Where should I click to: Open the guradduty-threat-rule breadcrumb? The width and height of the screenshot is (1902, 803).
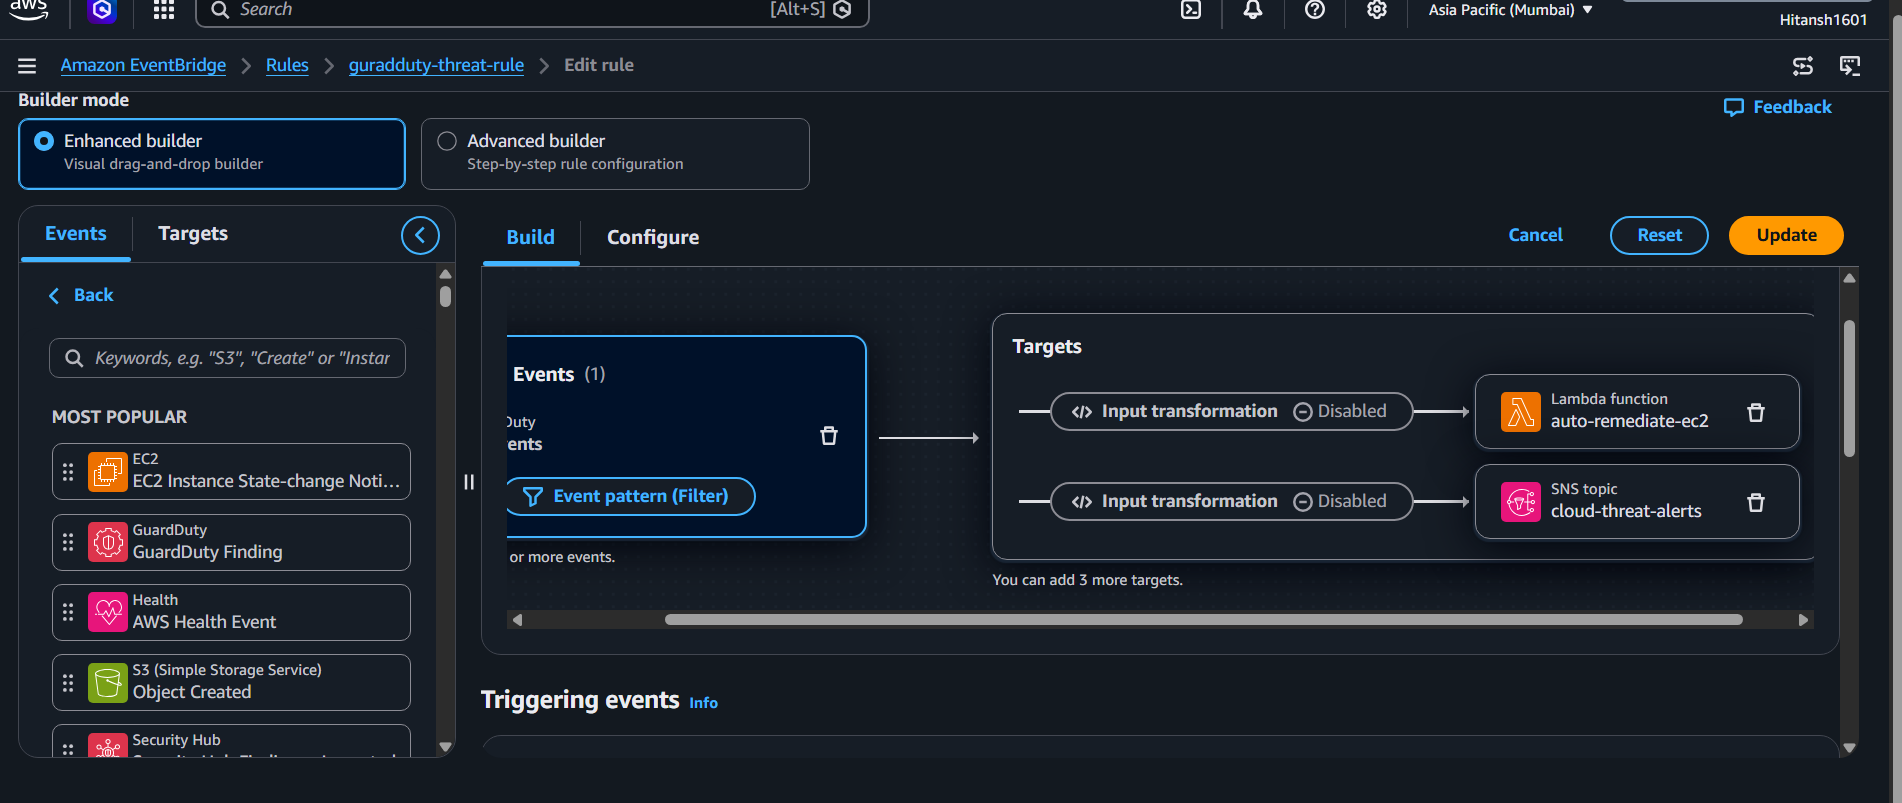(x=436, y=66)
